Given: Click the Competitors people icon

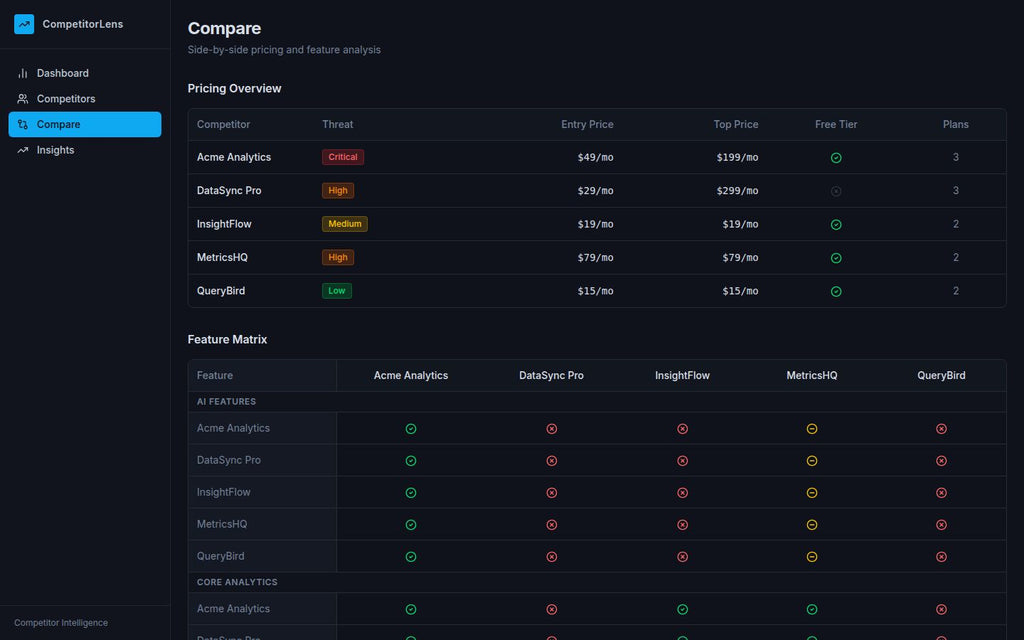Looking at the screenshot, I should [23, 99].
